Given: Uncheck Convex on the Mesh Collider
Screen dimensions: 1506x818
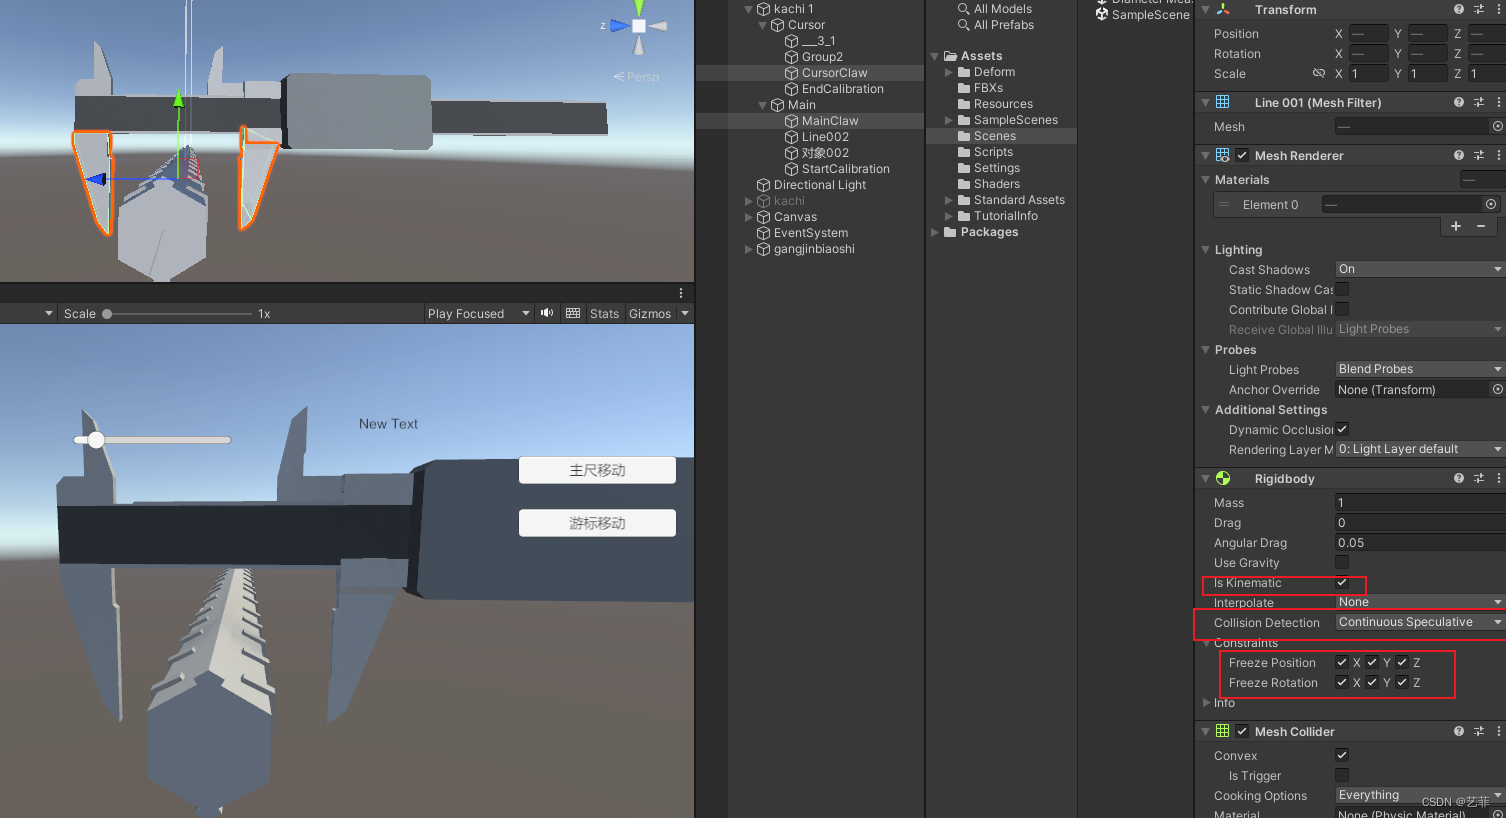Looking at the screenshot, I should point(1341,755).
